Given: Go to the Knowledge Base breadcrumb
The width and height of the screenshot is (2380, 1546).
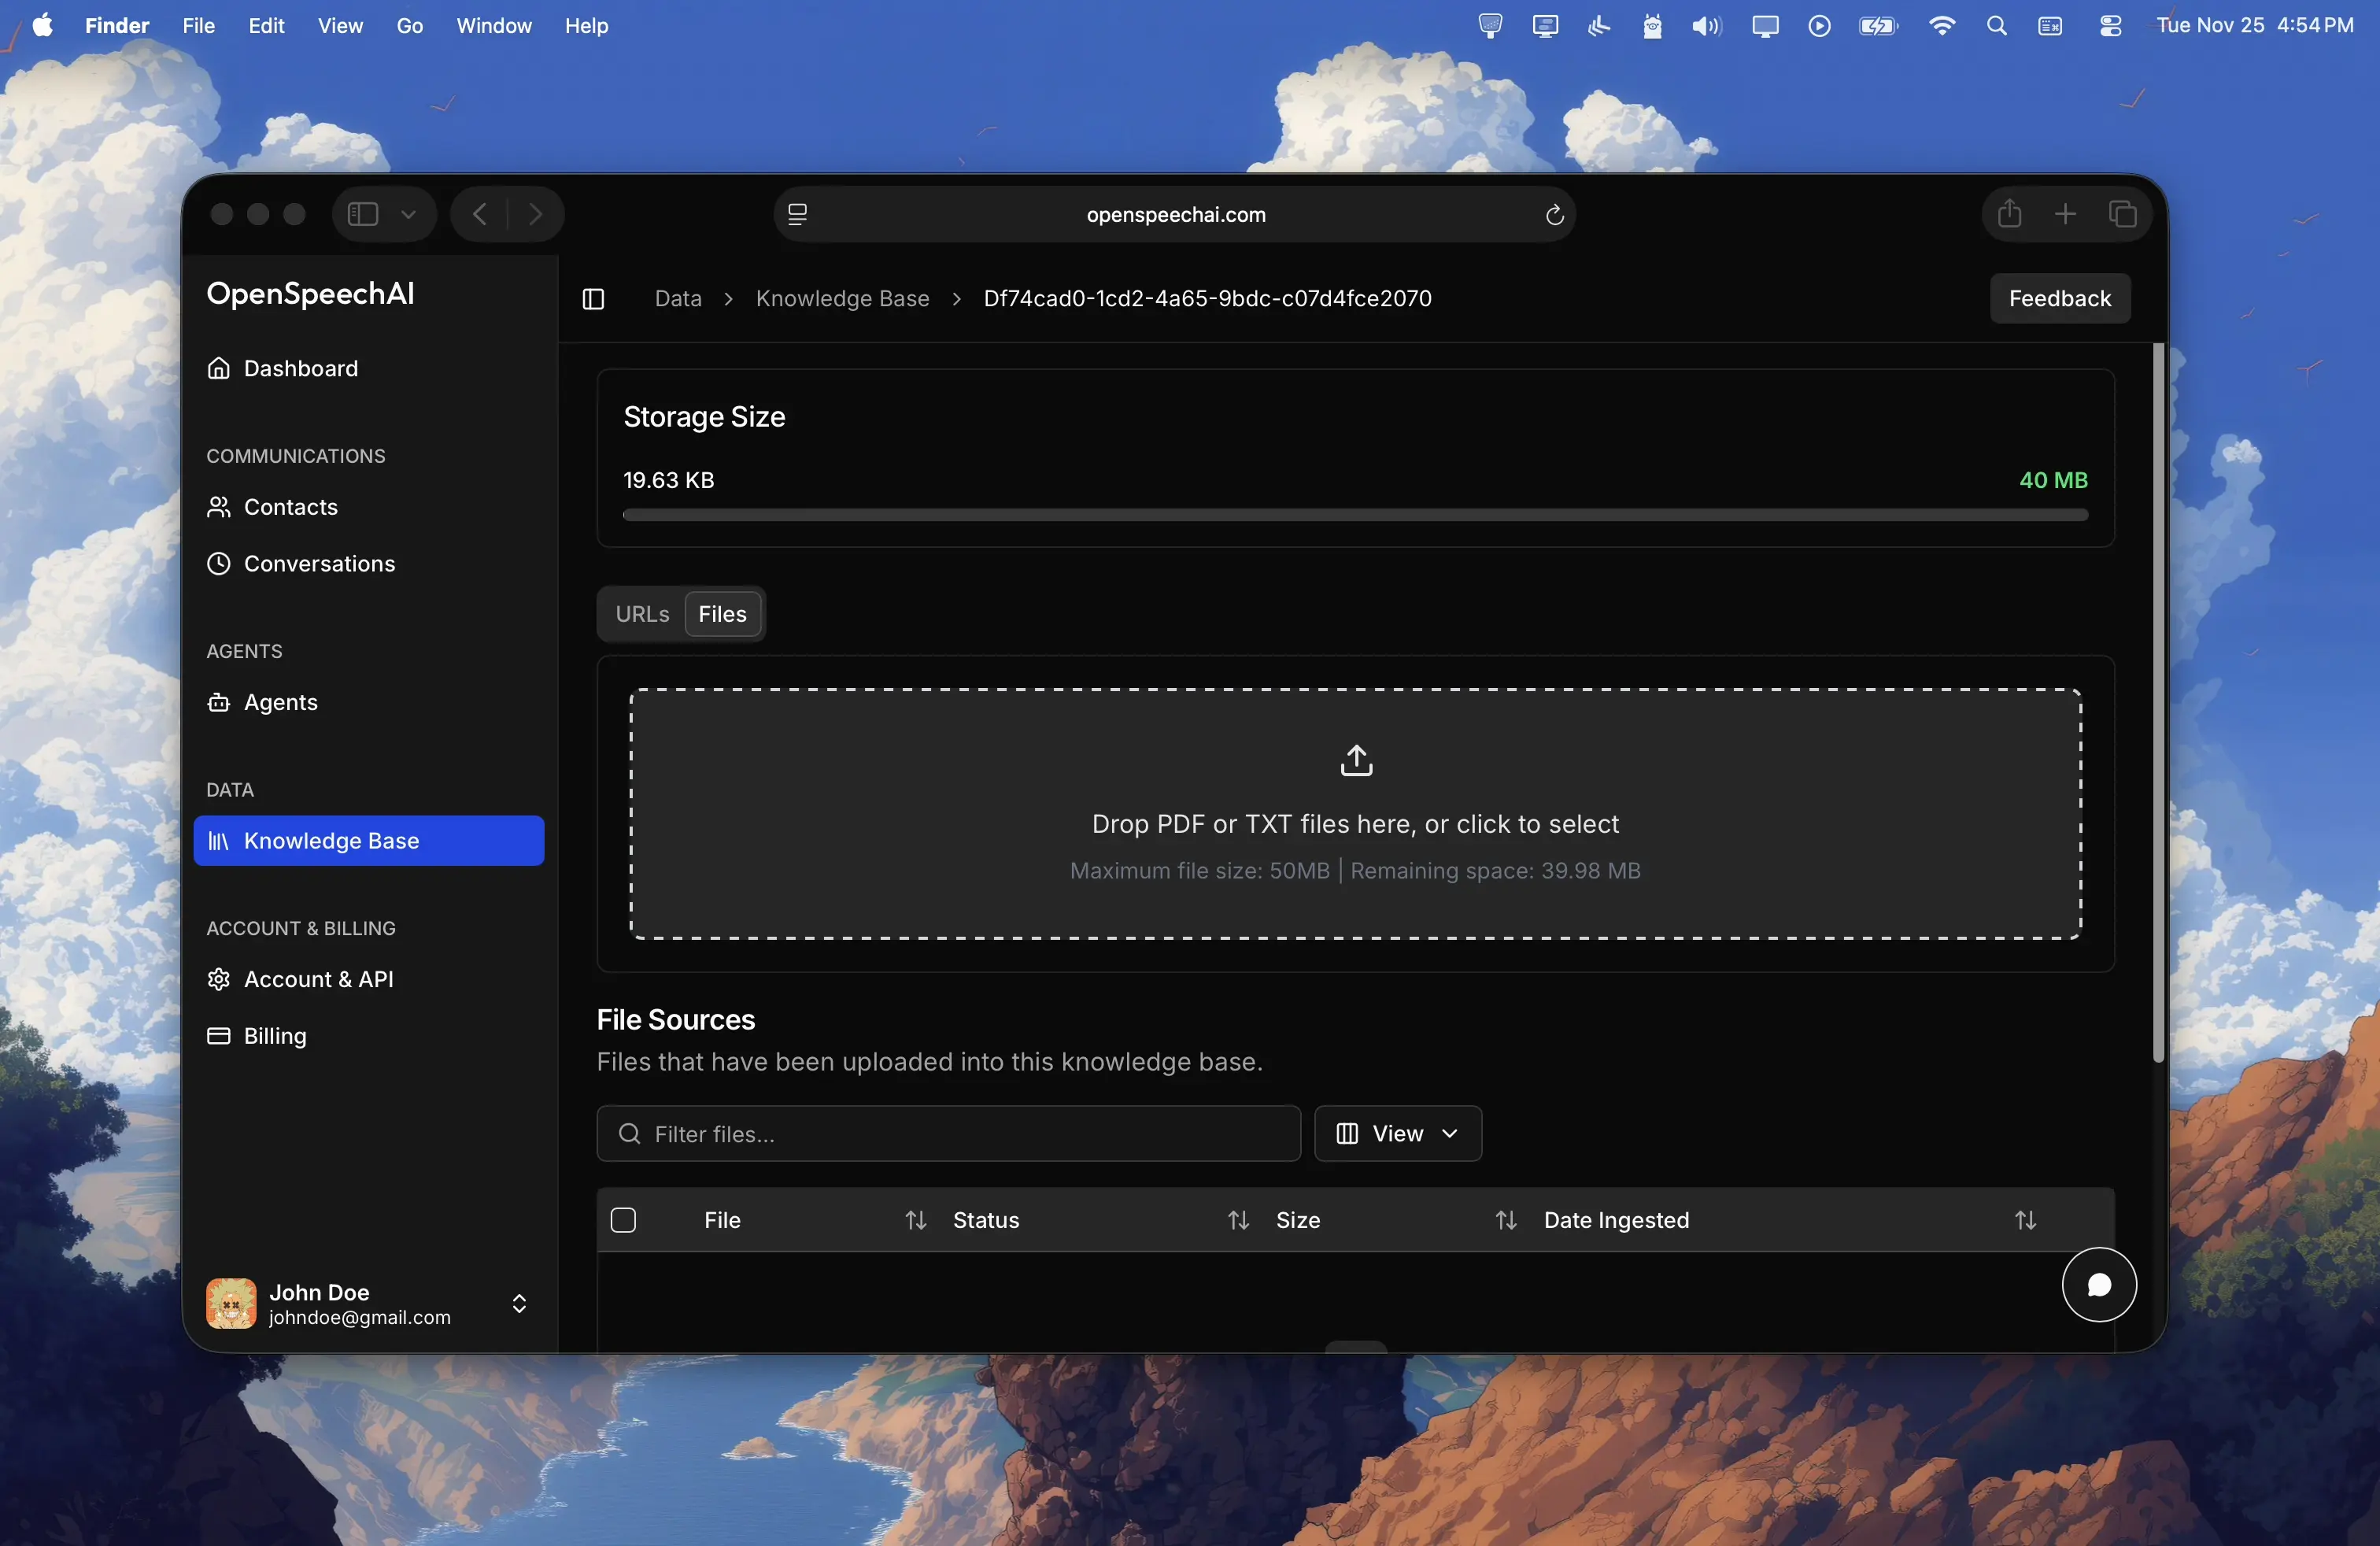Looking at the screenshot, I should pos(842,298).
